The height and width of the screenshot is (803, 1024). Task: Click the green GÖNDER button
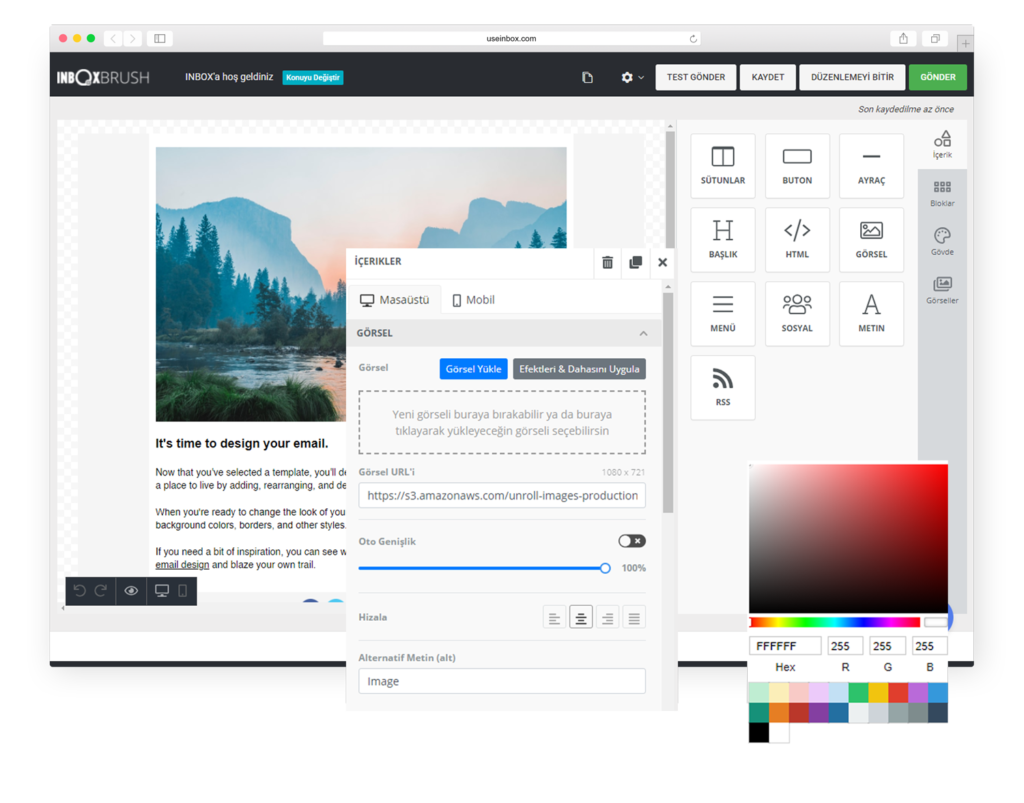pos(937,77)
